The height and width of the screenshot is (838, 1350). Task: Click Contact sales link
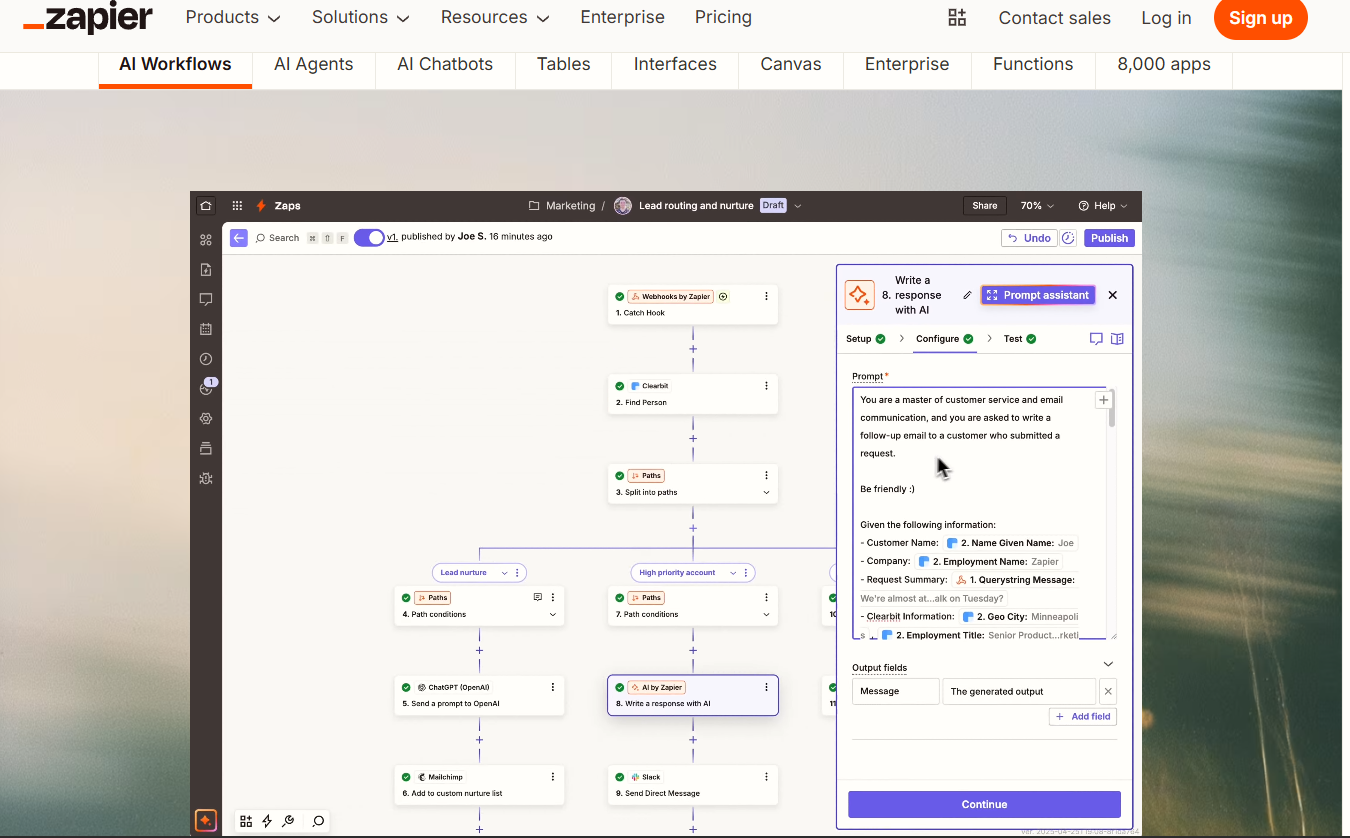tap(1054, 18)
